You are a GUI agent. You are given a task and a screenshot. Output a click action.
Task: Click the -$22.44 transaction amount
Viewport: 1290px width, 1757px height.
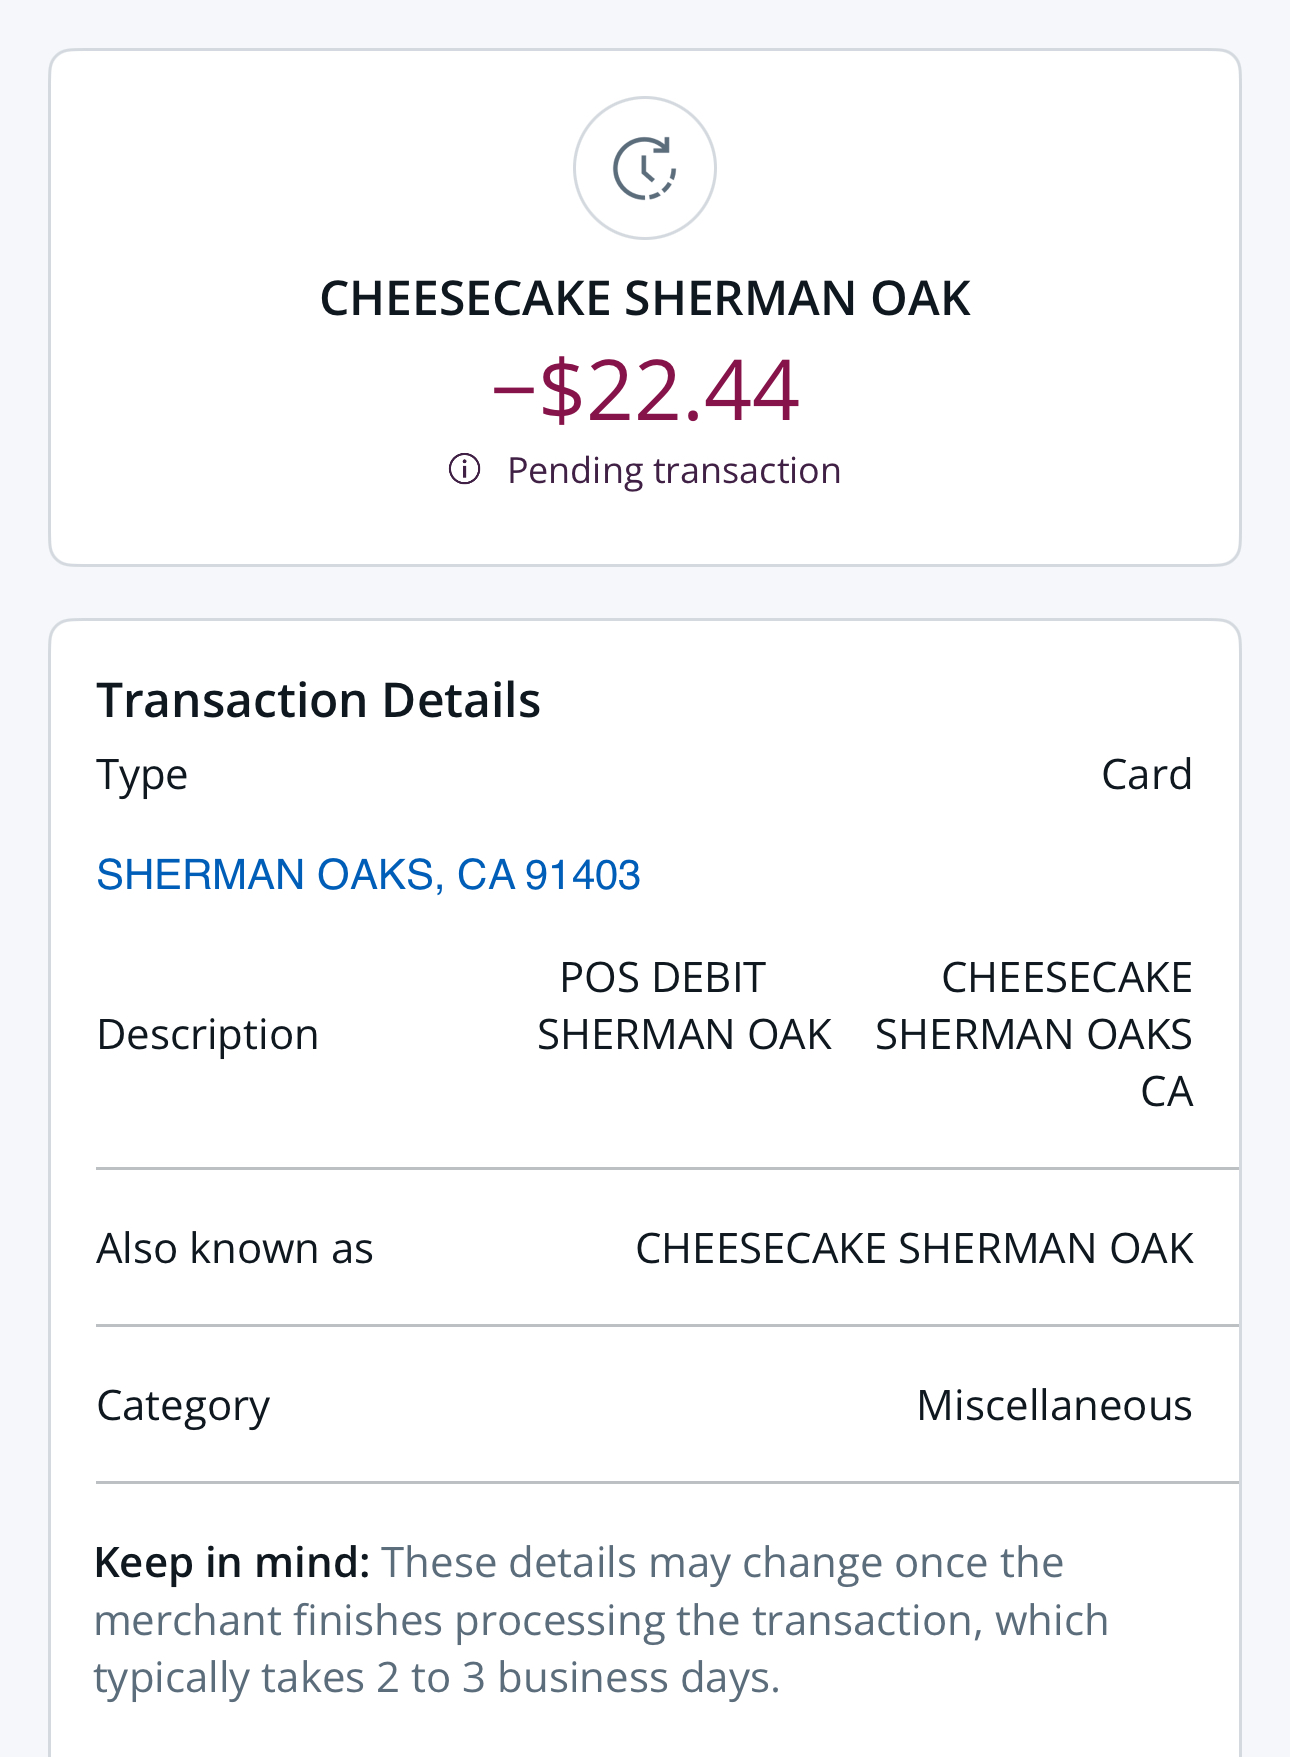click(x=645, y=390)
